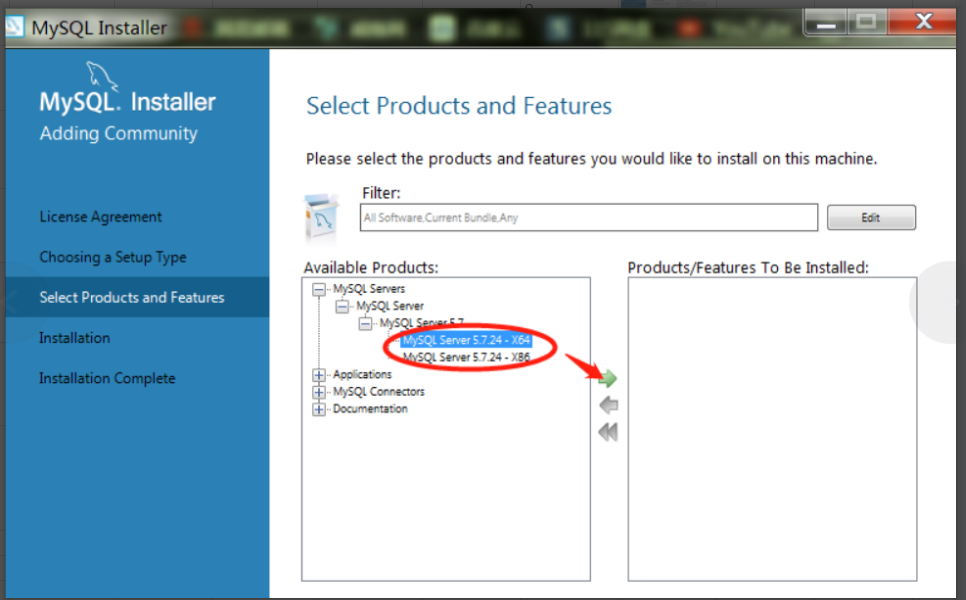Viewport: 966px width, 600px height.
Task: Go to License Agreement step
Action: click(100, 217)
